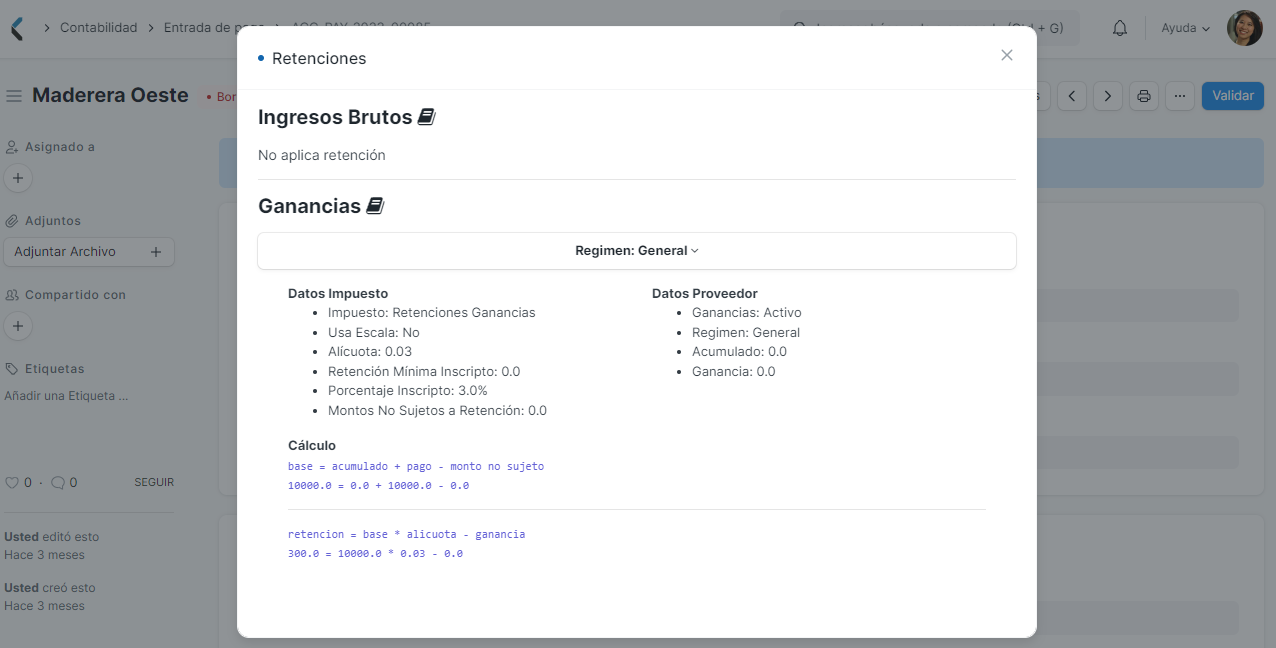The image size is (1276, 648).
Task: Click the Cálculo heading
Action: (312, 445)
